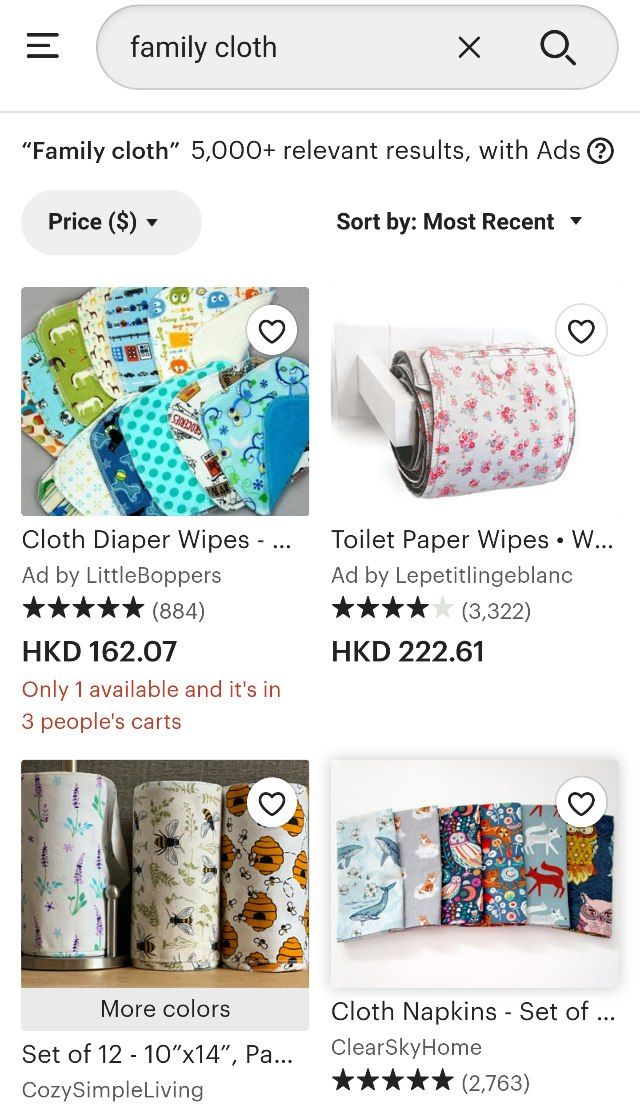Image resolution: width=640 pixels, height=1107 pixels.
Task: Open the Sort by: Most Recent dropdown
Action: [x=459, y=222]
